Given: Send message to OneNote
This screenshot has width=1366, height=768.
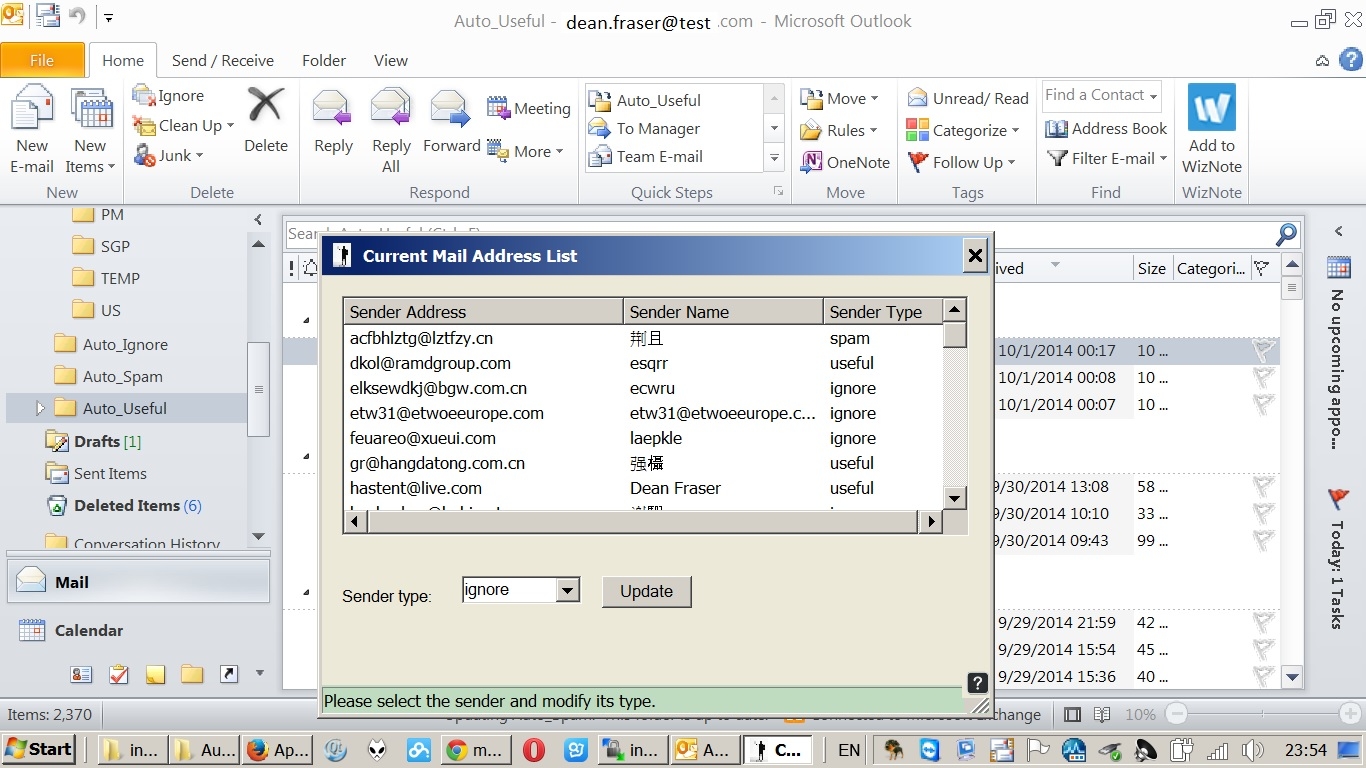Looking at the screenshot, I should click(x=846, y=162).
